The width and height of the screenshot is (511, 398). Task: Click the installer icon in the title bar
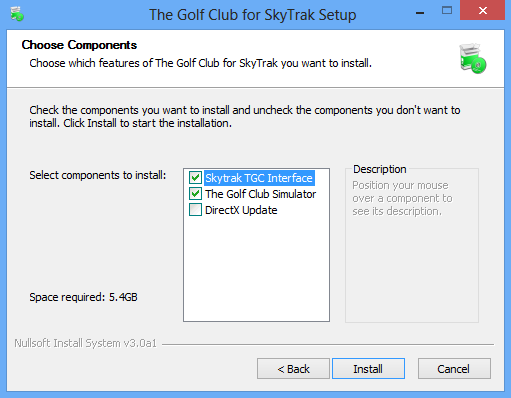pos(17,14)
